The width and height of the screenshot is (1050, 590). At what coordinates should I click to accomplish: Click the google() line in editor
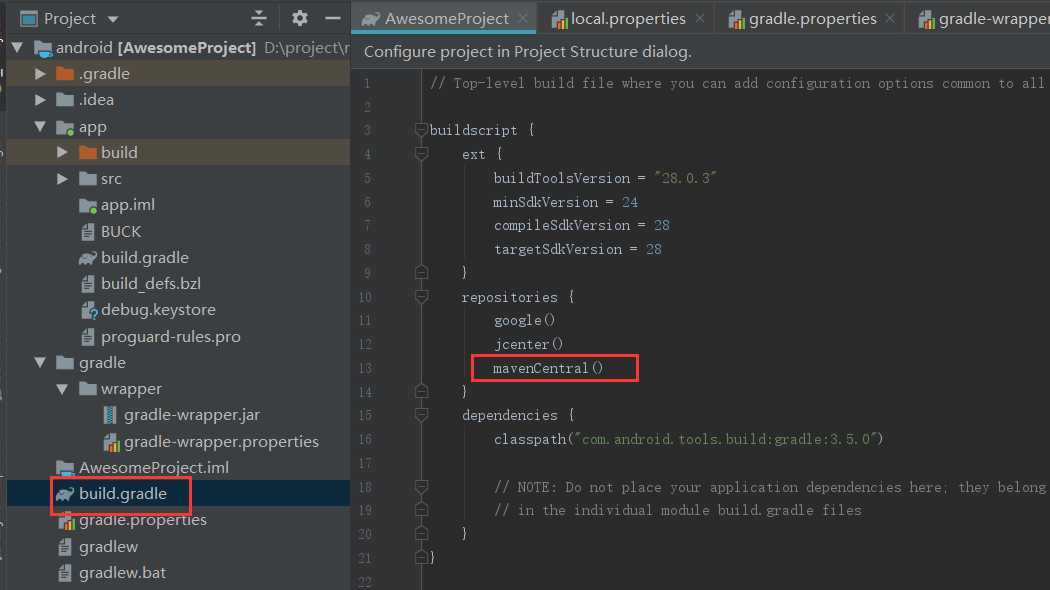click(x=524, y=320)
